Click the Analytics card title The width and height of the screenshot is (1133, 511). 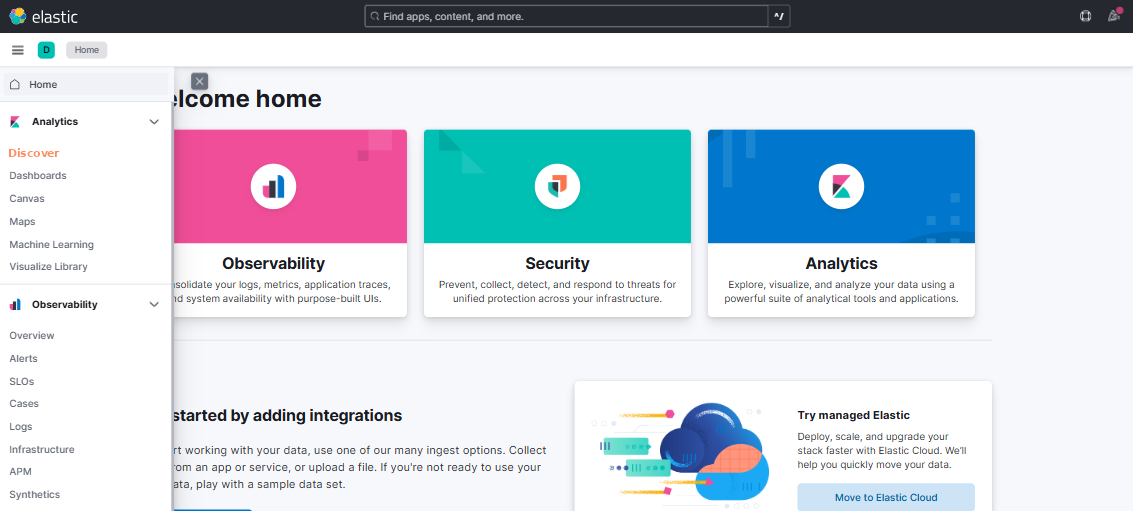click(x=841, y=263)
